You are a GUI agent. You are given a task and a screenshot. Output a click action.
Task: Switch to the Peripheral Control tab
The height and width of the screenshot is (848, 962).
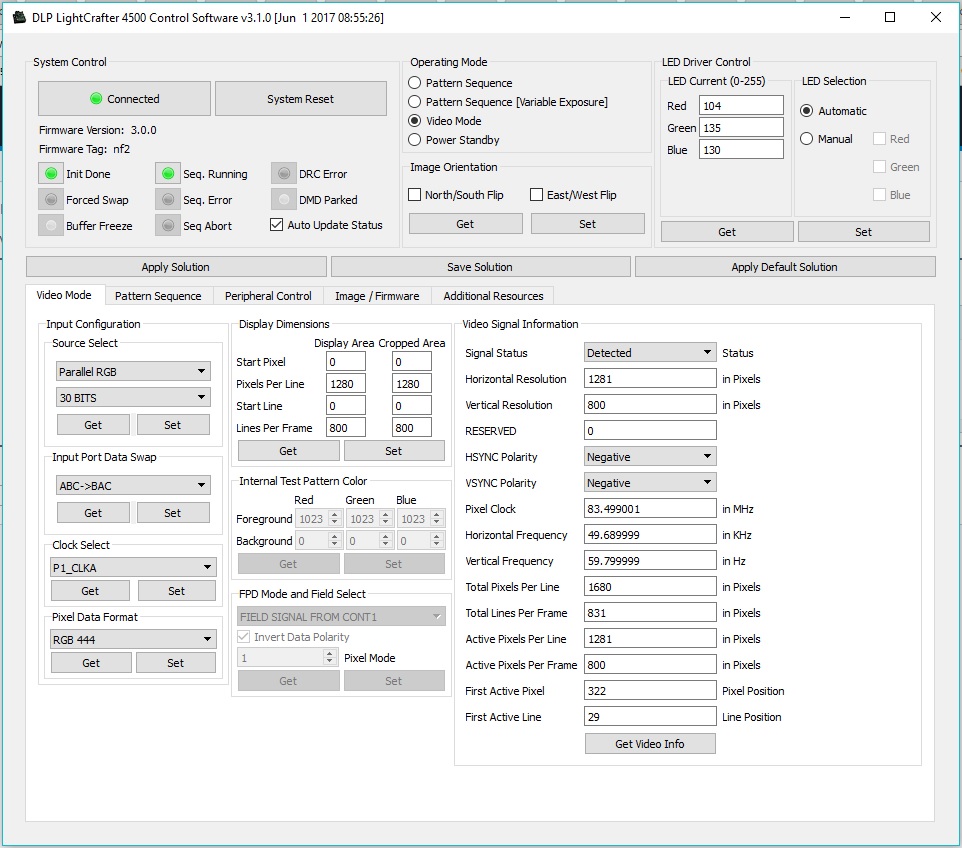(268, 296)
